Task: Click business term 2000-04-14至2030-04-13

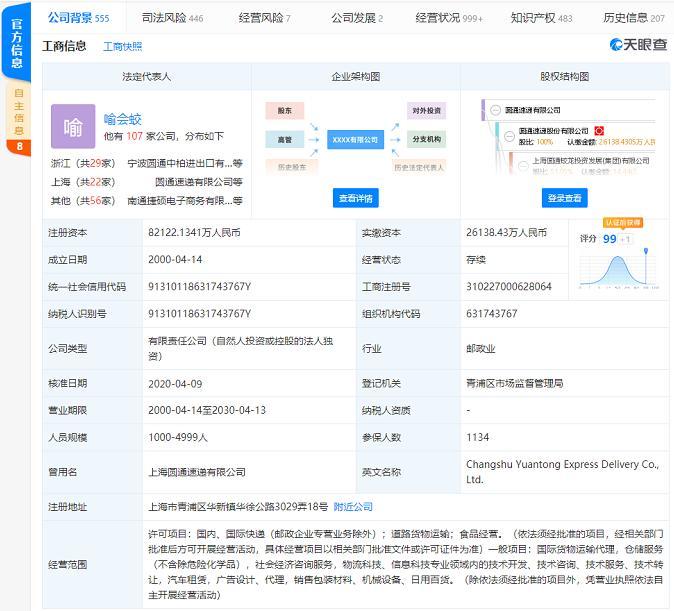Action: click(x=207, y=410)
